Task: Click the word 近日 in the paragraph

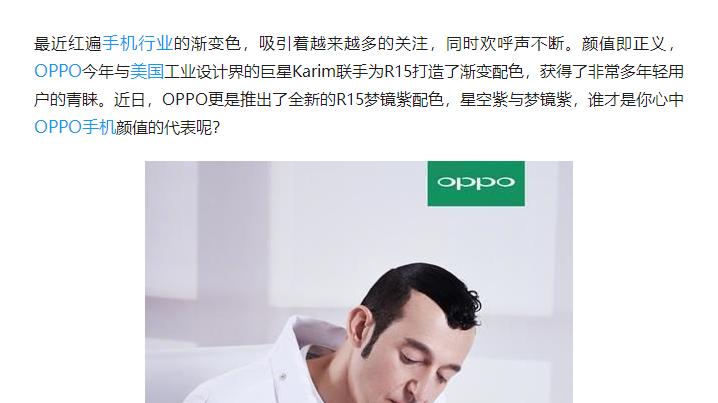Action: (130, 100)
